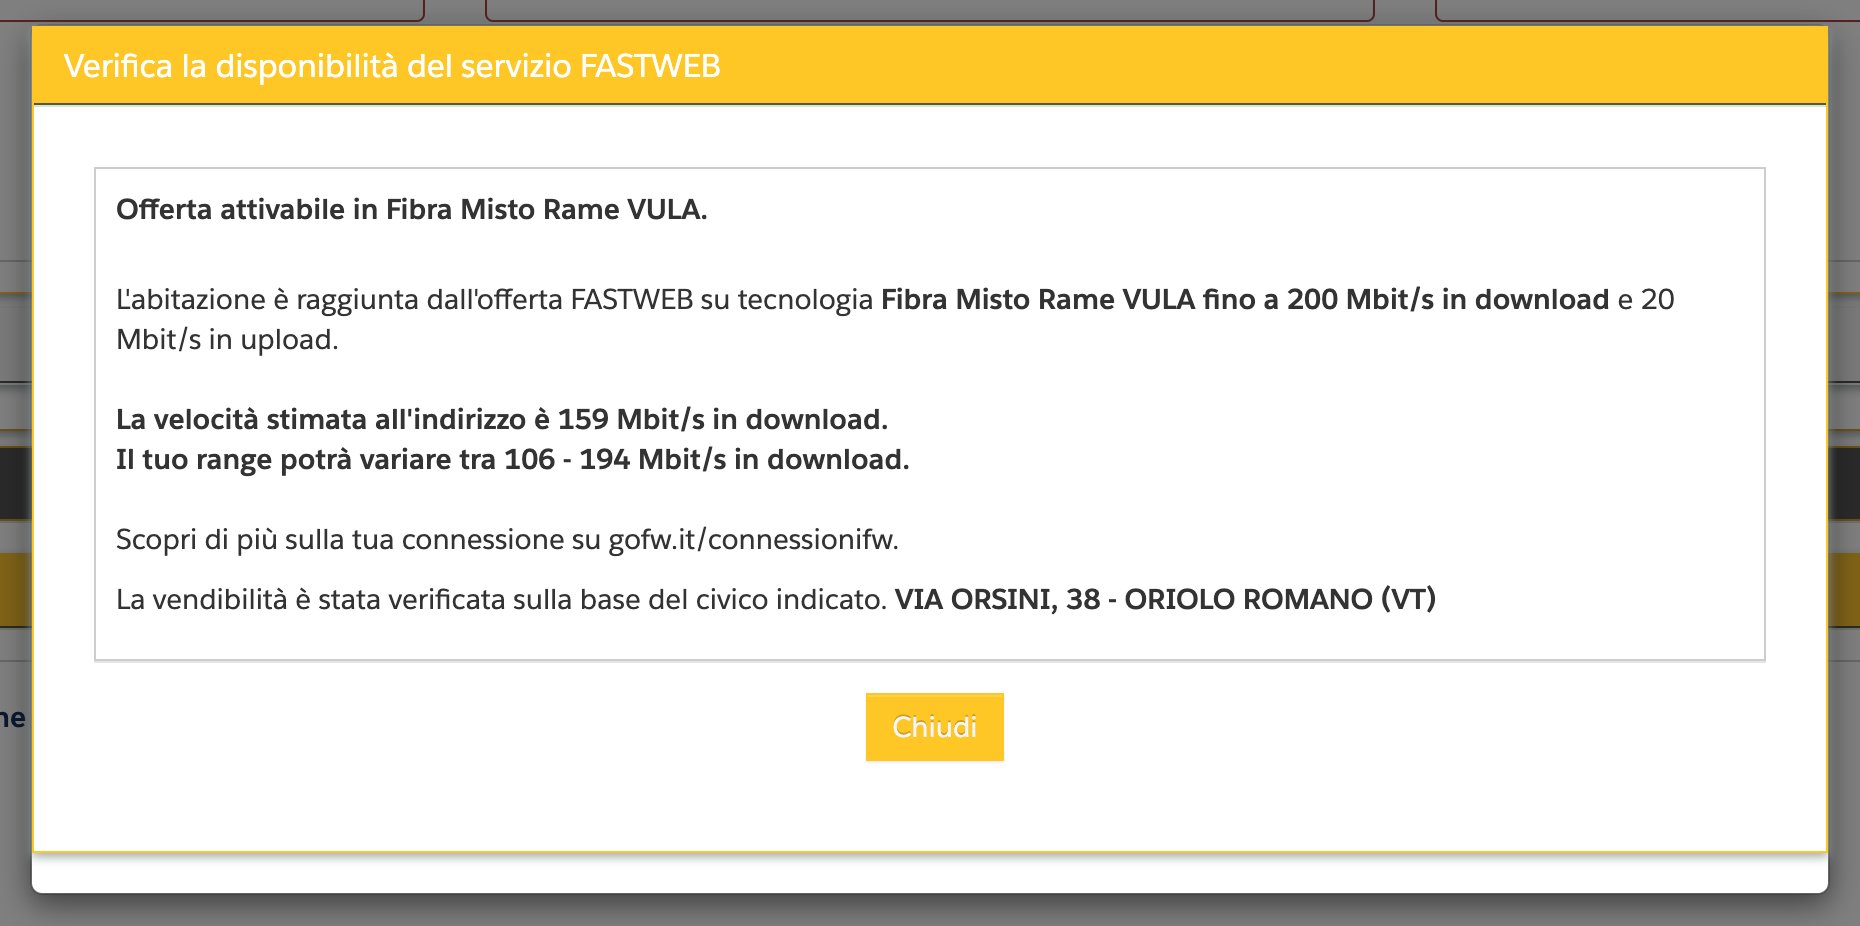This screenshot has height=926, width=1860.
Task: Click the bold text 'Fibra Misto Rame VULA fino a 200 Mbit/s in download'
Action: (1245, 299)
